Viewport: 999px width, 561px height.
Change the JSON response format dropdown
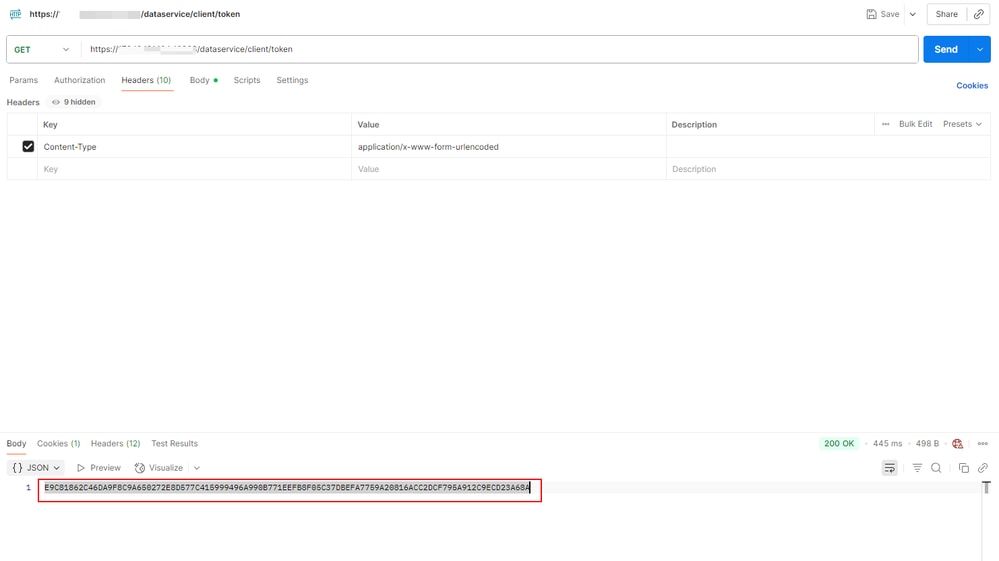coord(36,468)
